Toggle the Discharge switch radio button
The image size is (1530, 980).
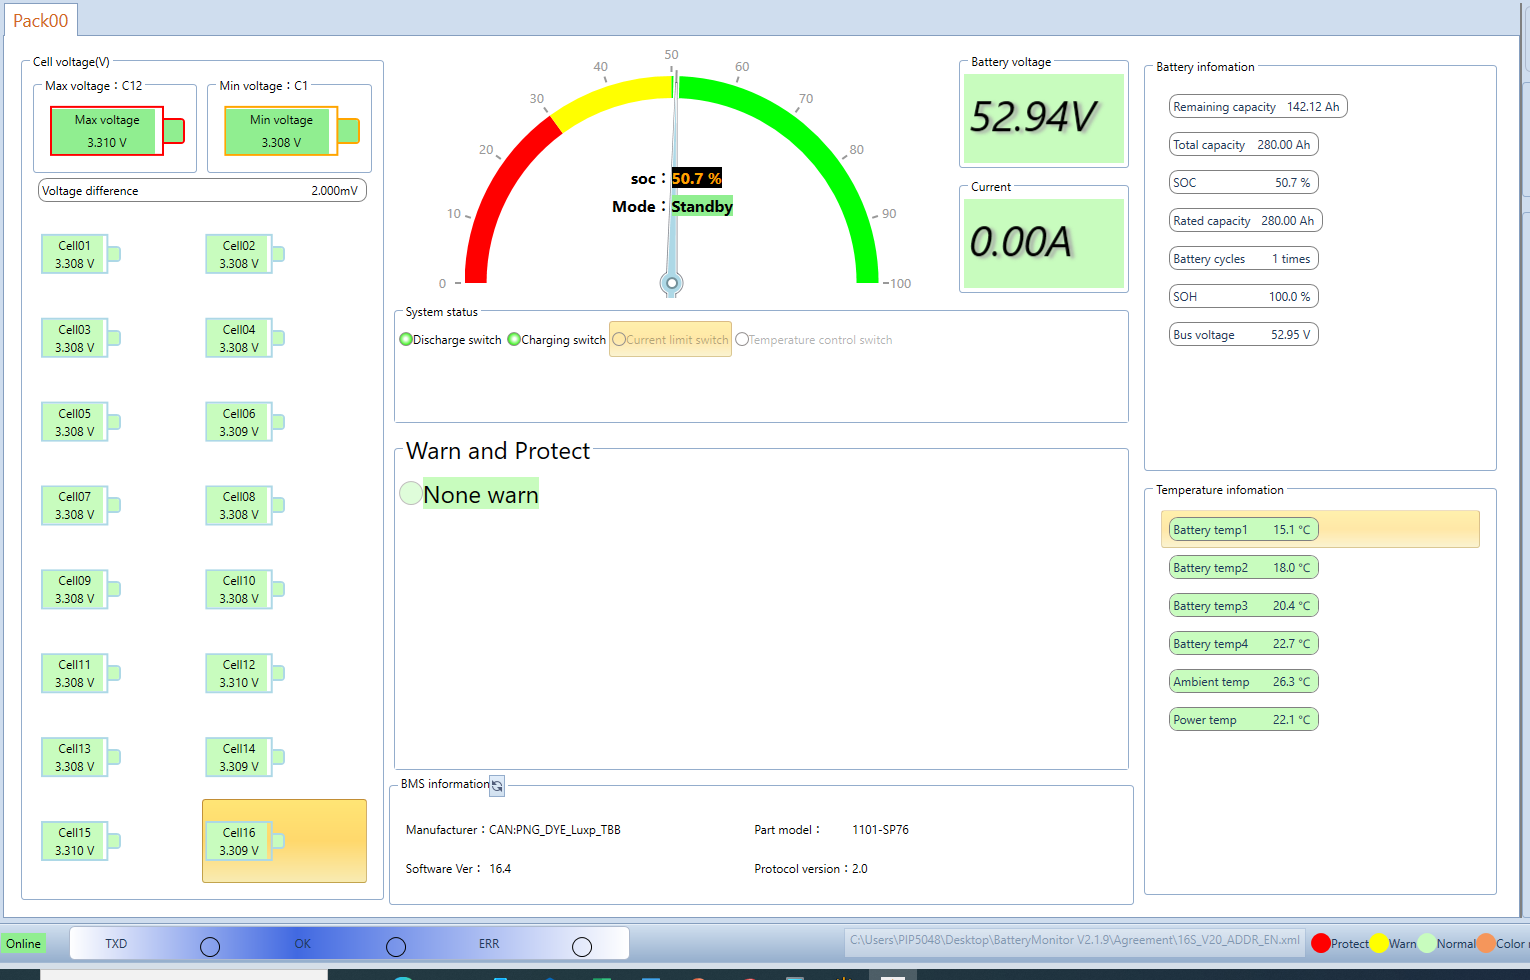tap(406, 340)
